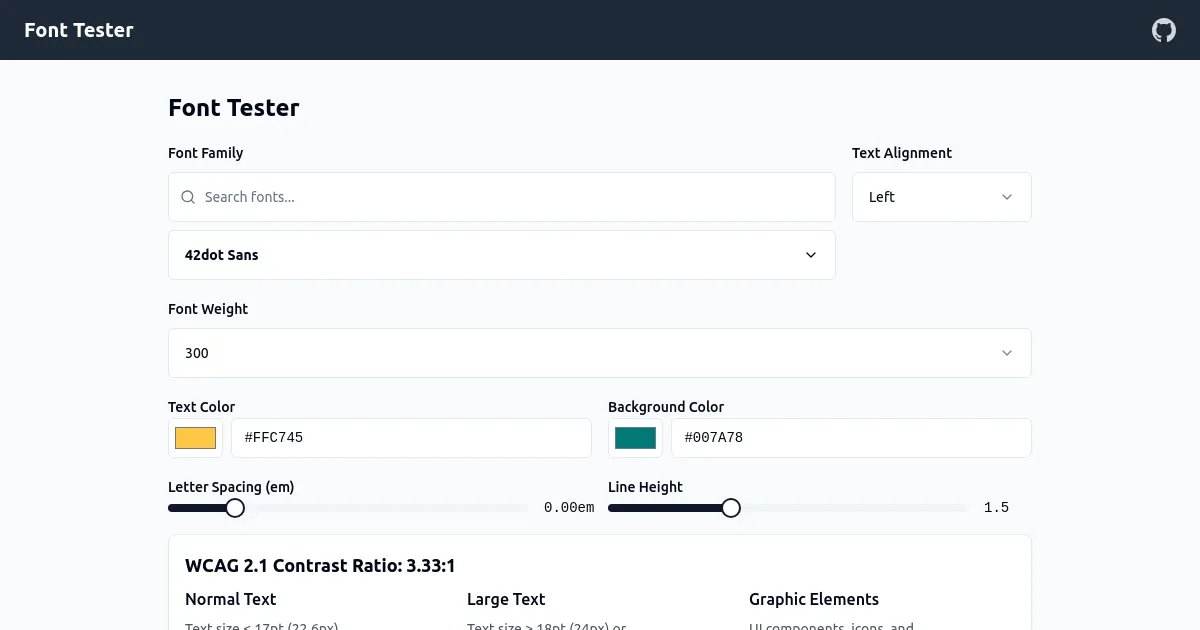Open the GitHub repository icon
This screenshot has height=630, width=1200.
(x=1164, y=30)
